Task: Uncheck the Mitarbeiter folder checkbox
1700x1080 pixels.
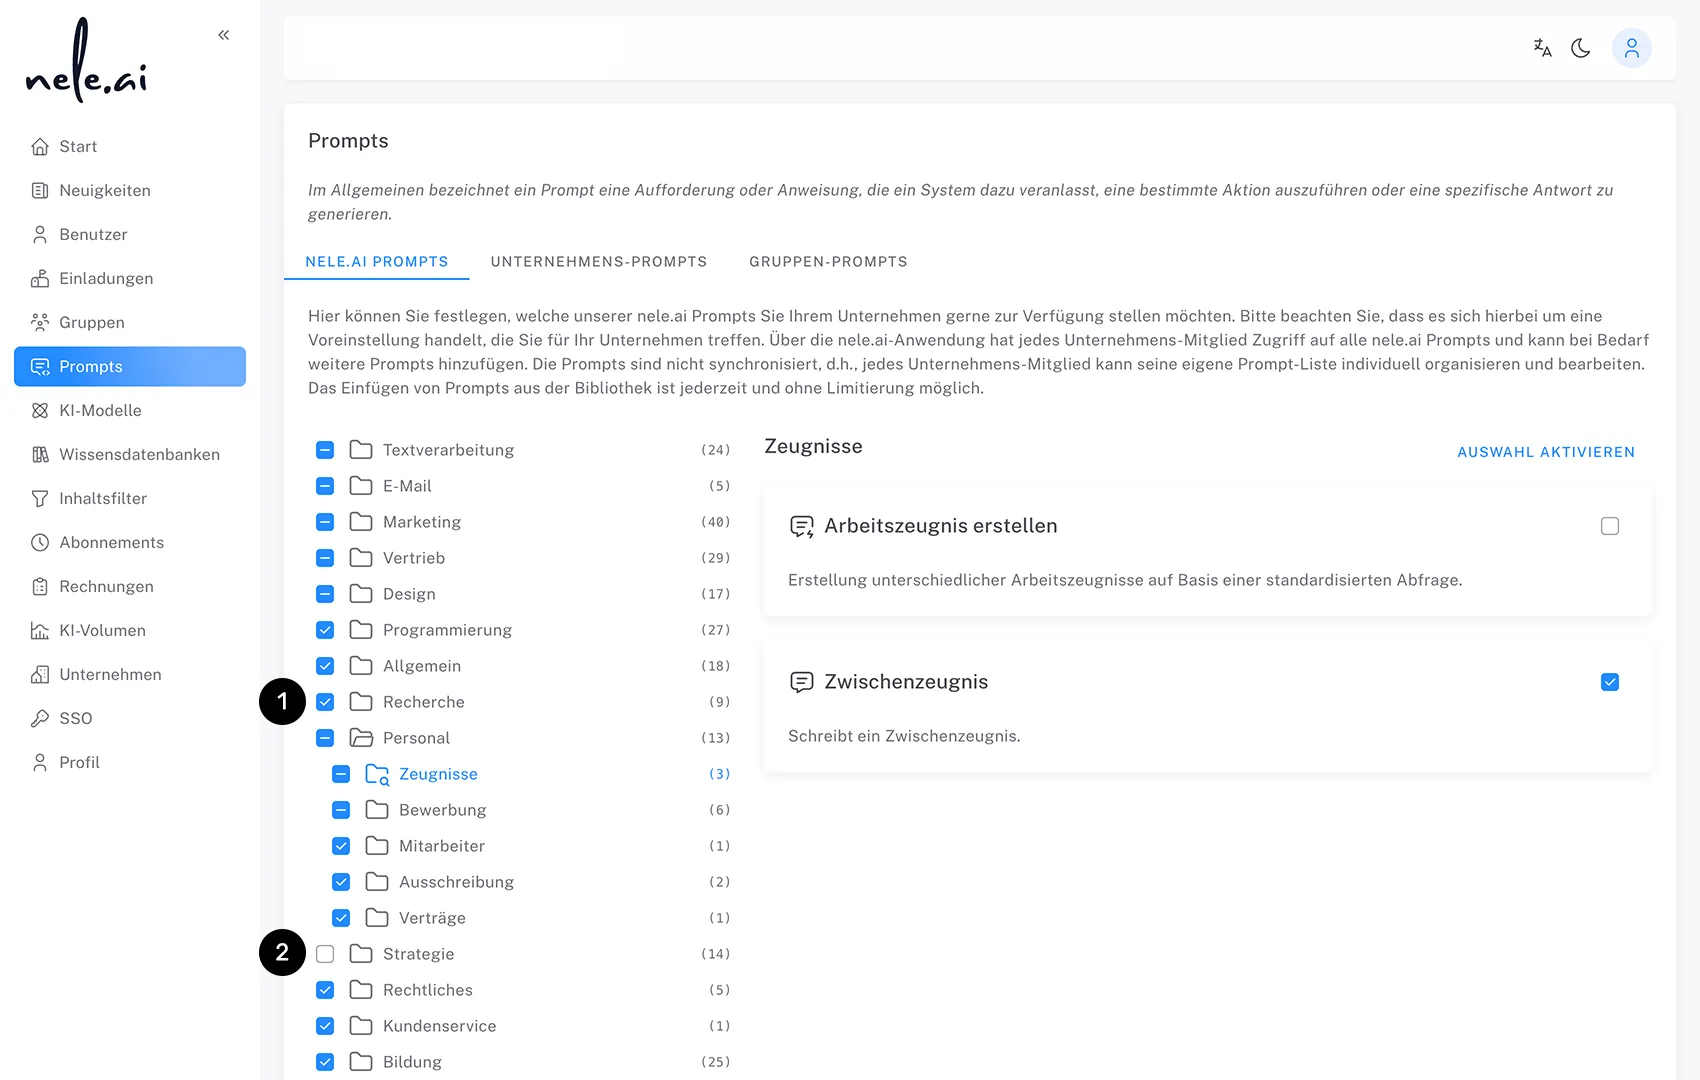Action: 341,845
